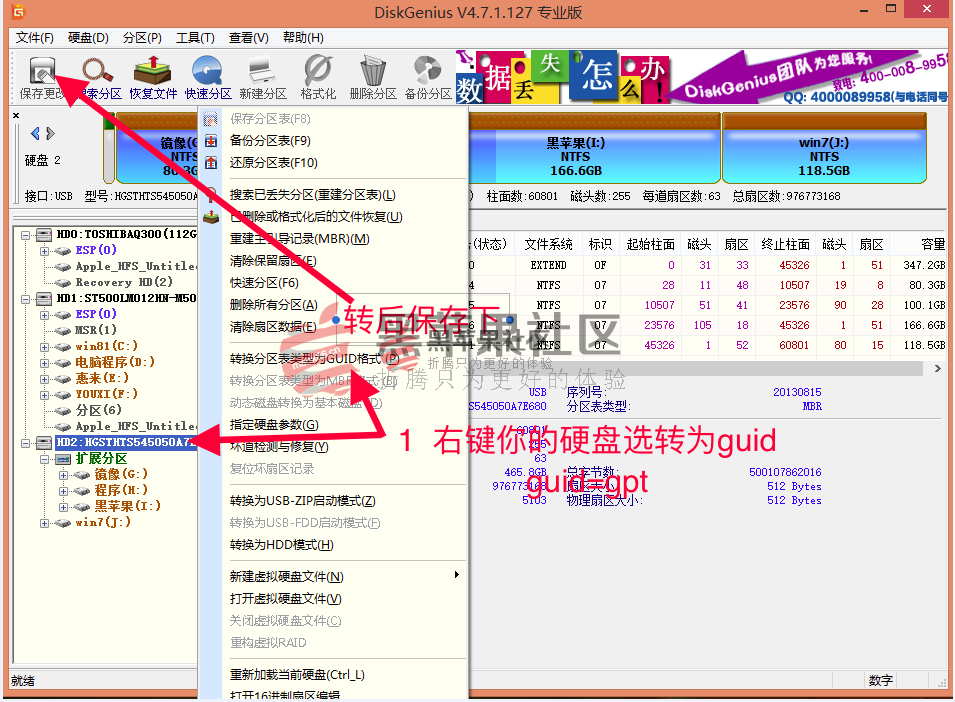Collapse the HD2 HGST tree node

click(x=26, y=443)
